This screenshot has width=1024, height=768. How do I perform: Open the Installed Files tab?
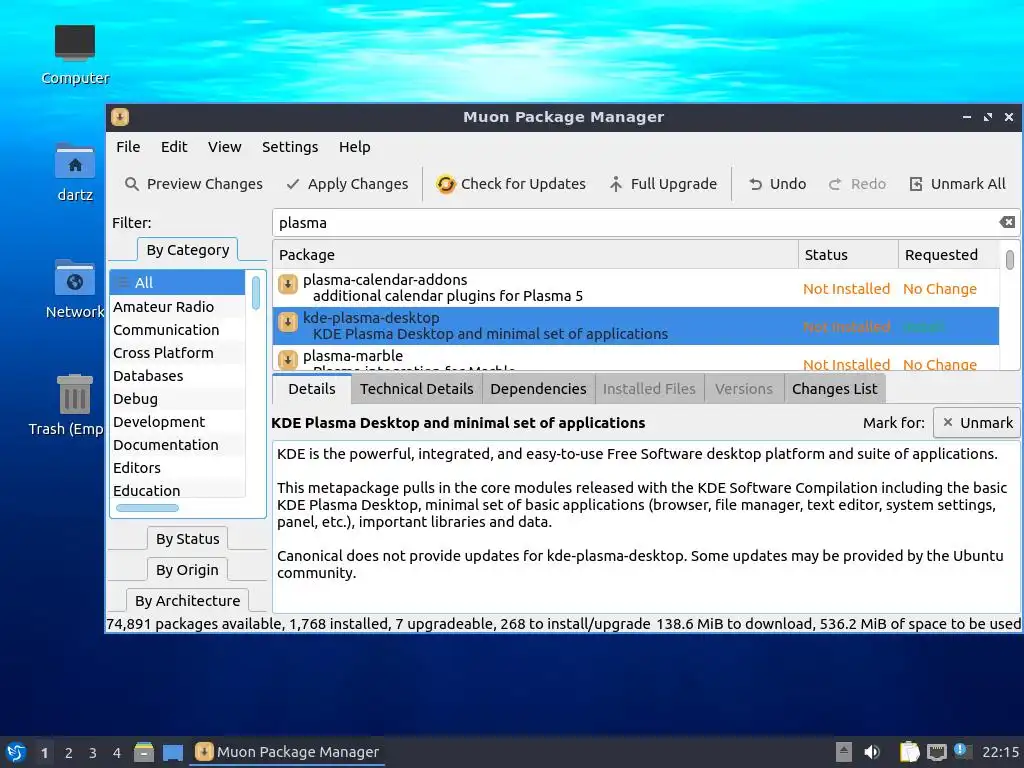[x=649, y=389]
